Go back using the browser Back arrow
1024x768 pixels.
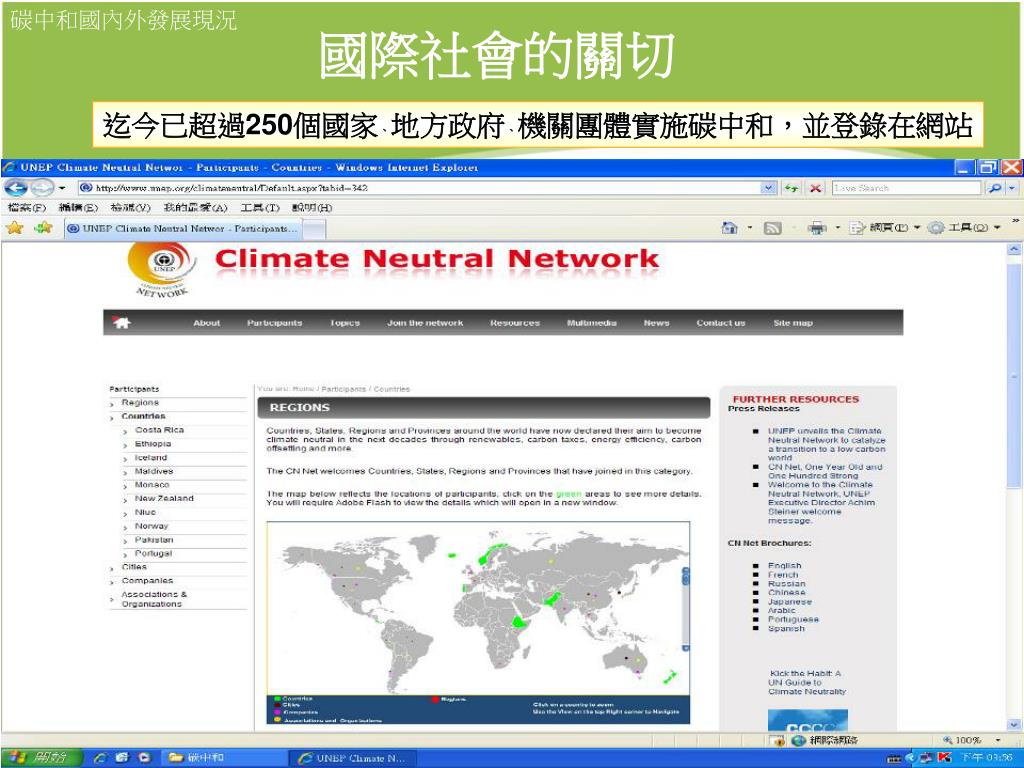point(16,188)
